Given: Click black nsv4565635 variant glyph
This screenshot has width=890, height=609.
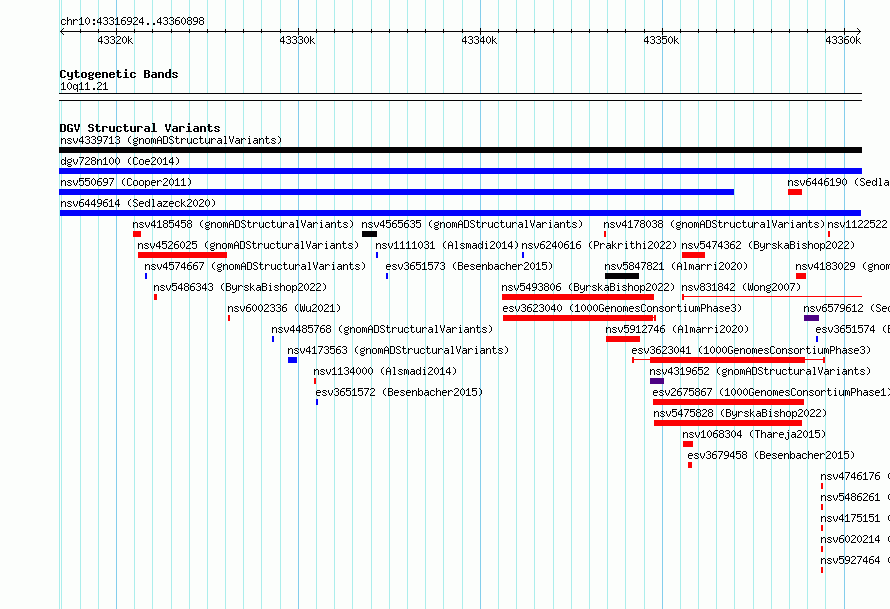Looking at the screenshot, I should 369,234.
